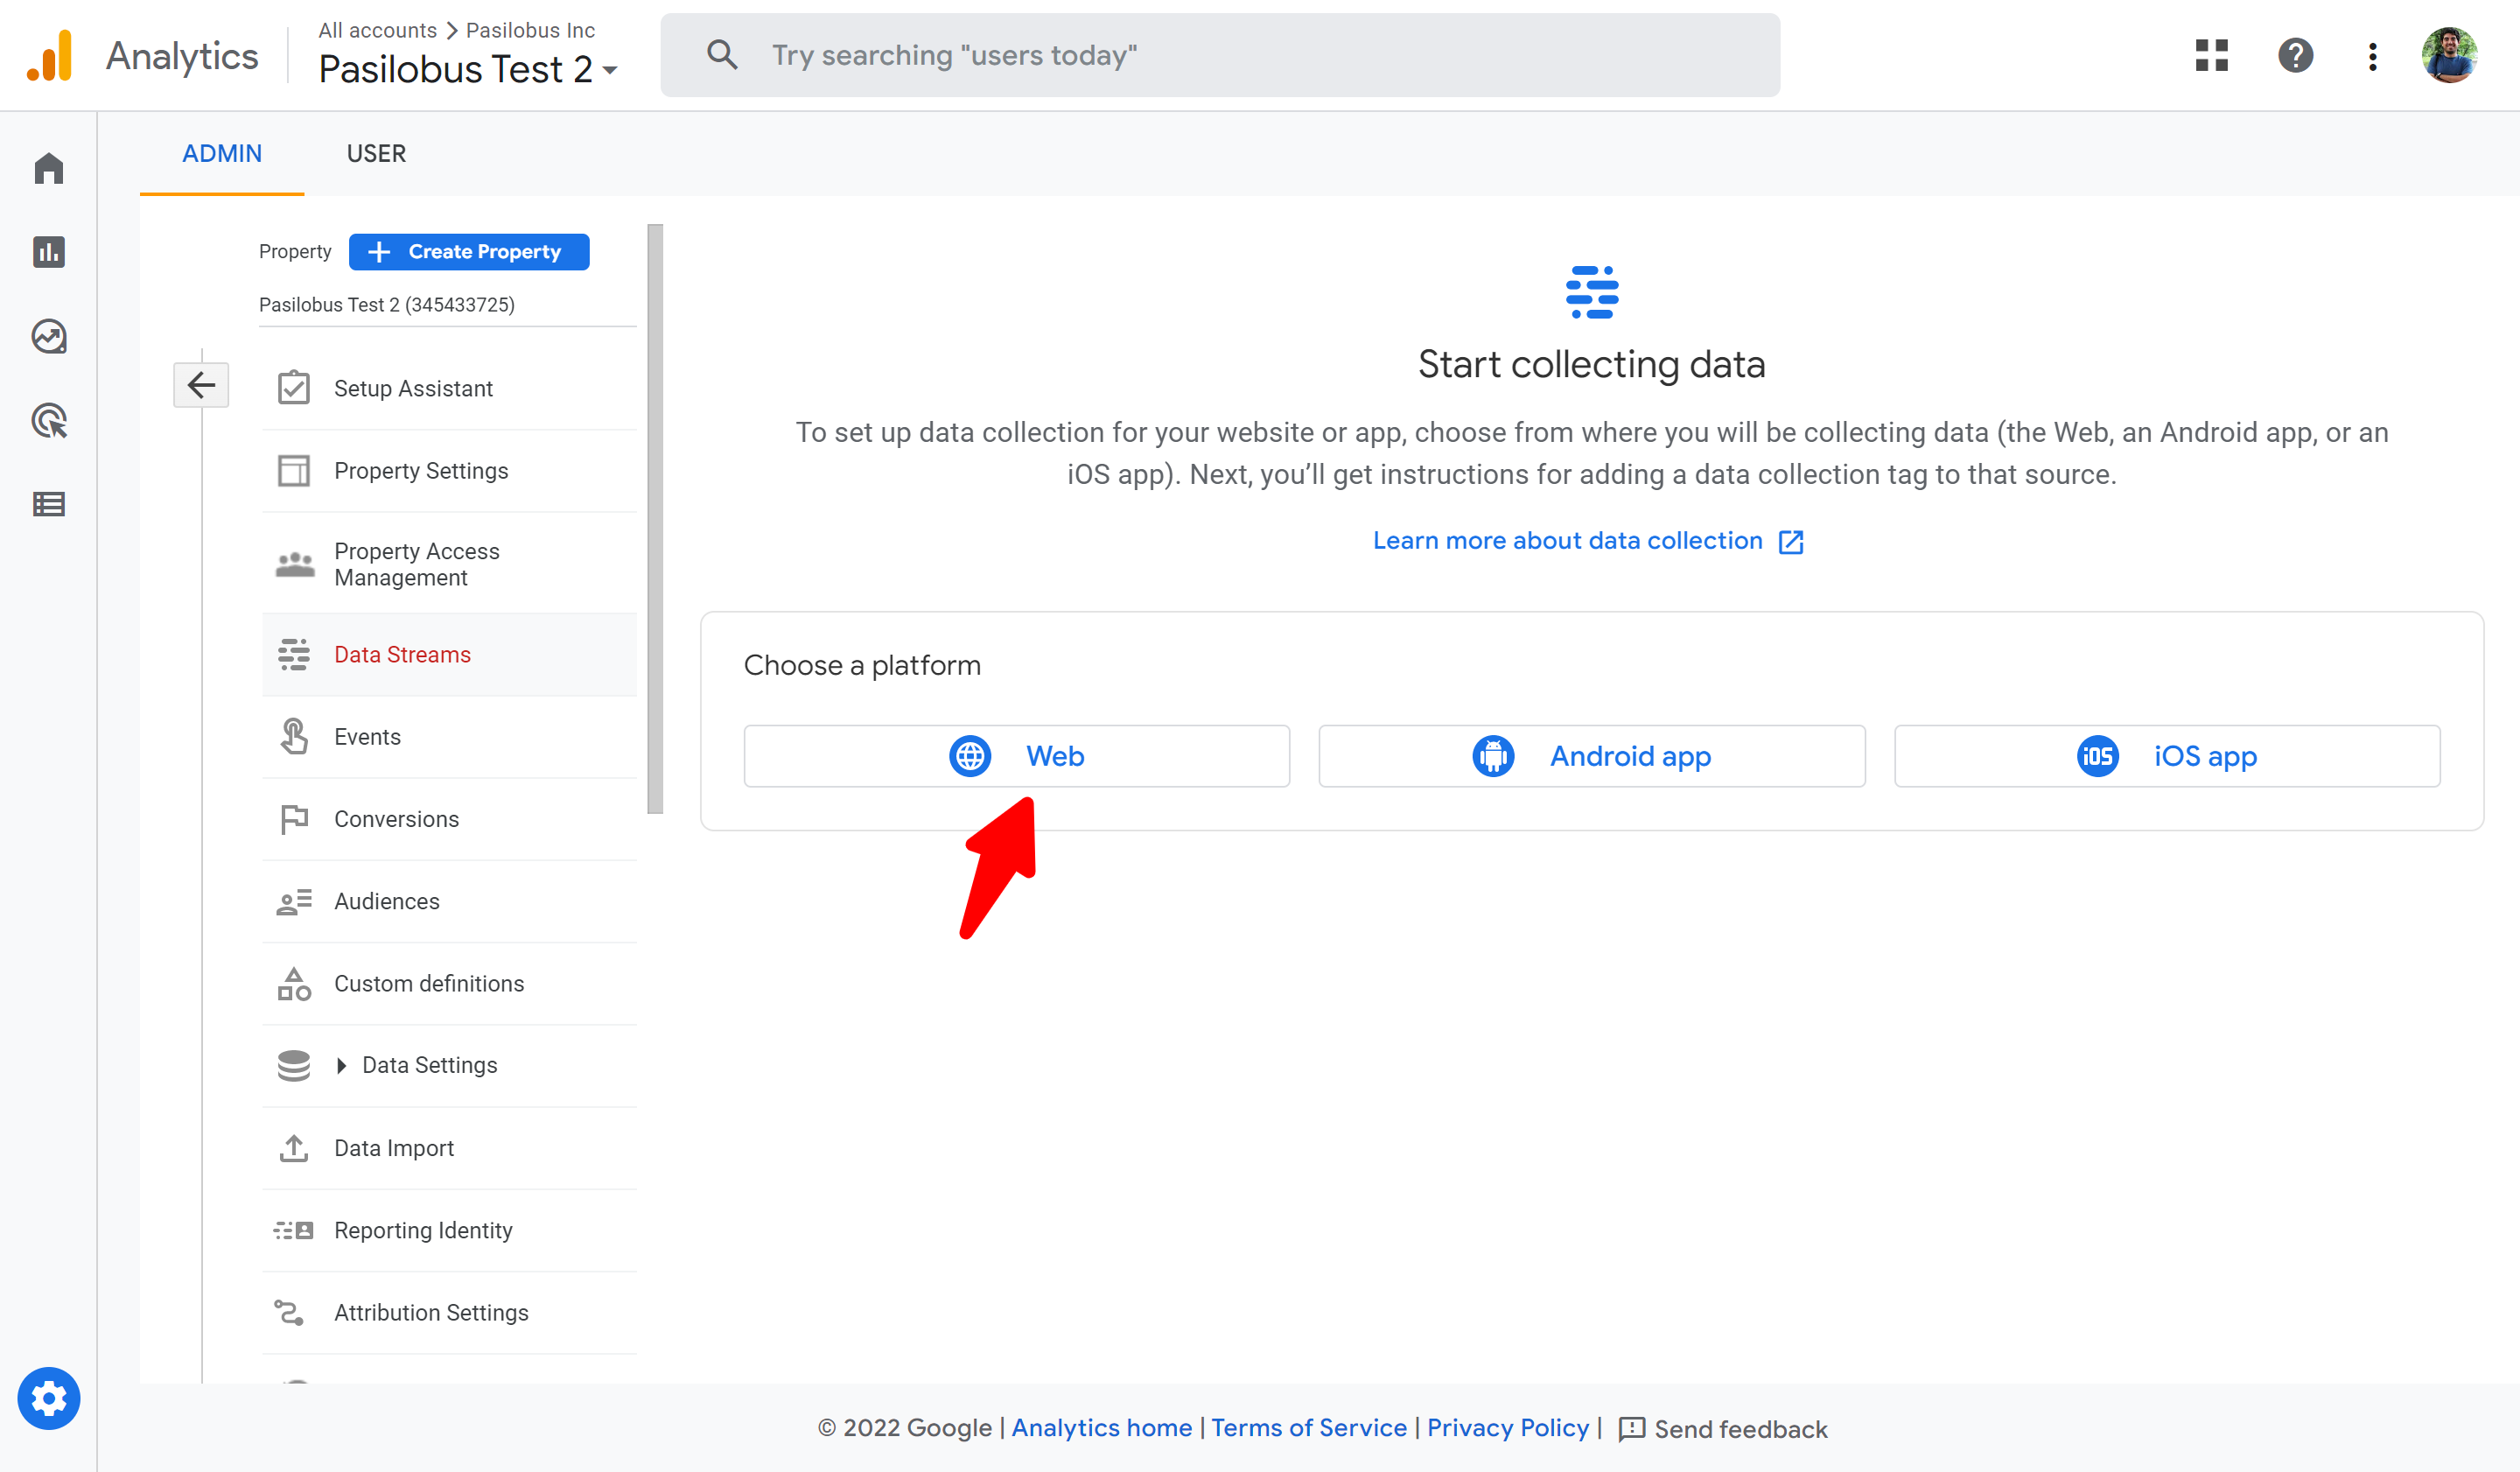Click the search input field
Viewport: 2520px width, 1472px height.
(x=1220, y=55)
